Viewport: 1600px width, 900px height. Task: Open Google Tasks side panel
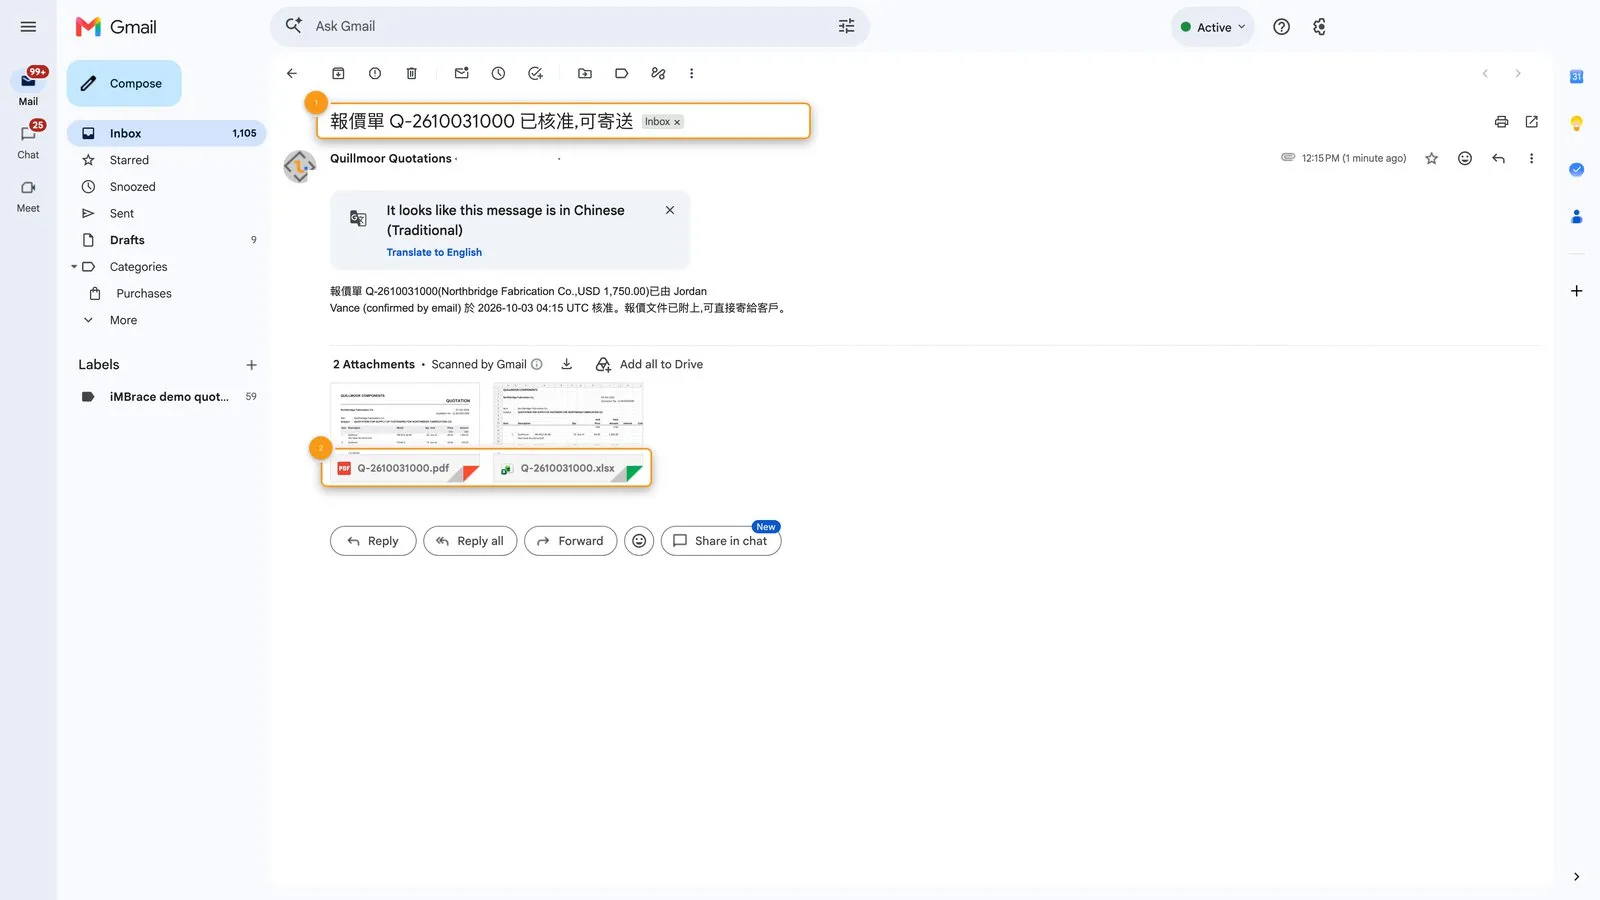coord(1576,170)
